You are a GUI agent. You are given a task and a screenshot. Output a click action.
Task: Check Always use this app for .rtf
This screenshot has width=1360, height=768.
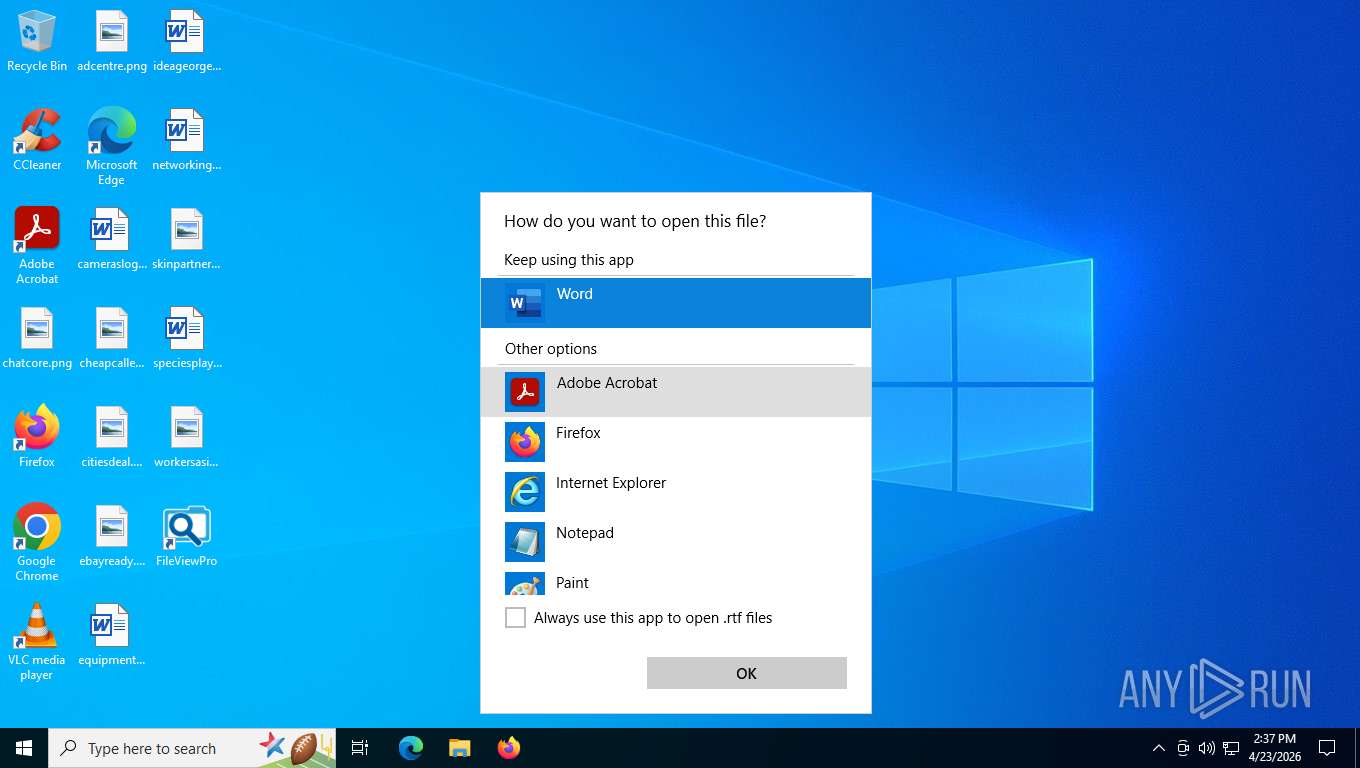pos(515,618)
